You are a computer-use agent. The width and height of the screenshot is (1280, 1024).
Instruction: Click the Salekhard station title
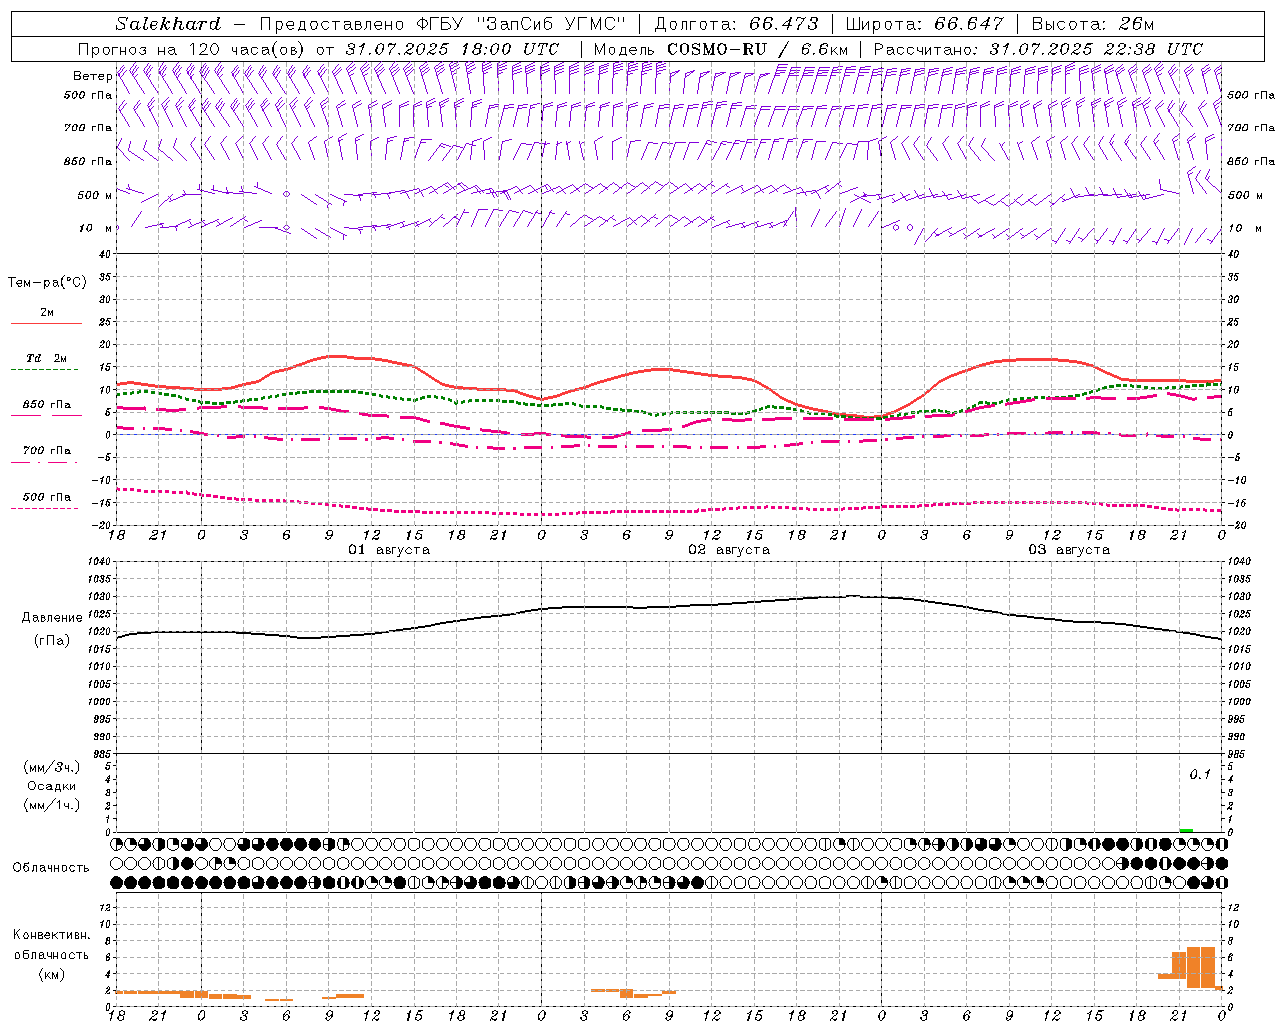tap(168, 23)
